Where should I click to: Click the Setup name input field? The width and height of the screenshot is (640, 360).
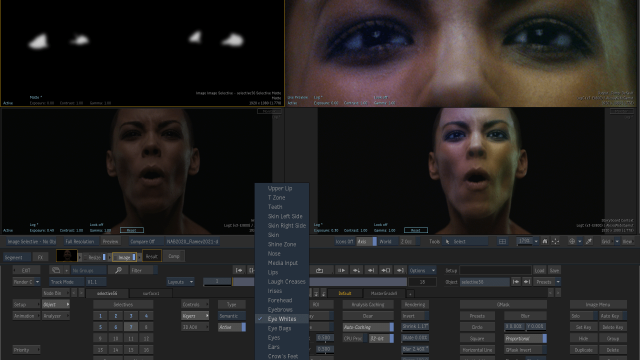(x=496, y=270)
